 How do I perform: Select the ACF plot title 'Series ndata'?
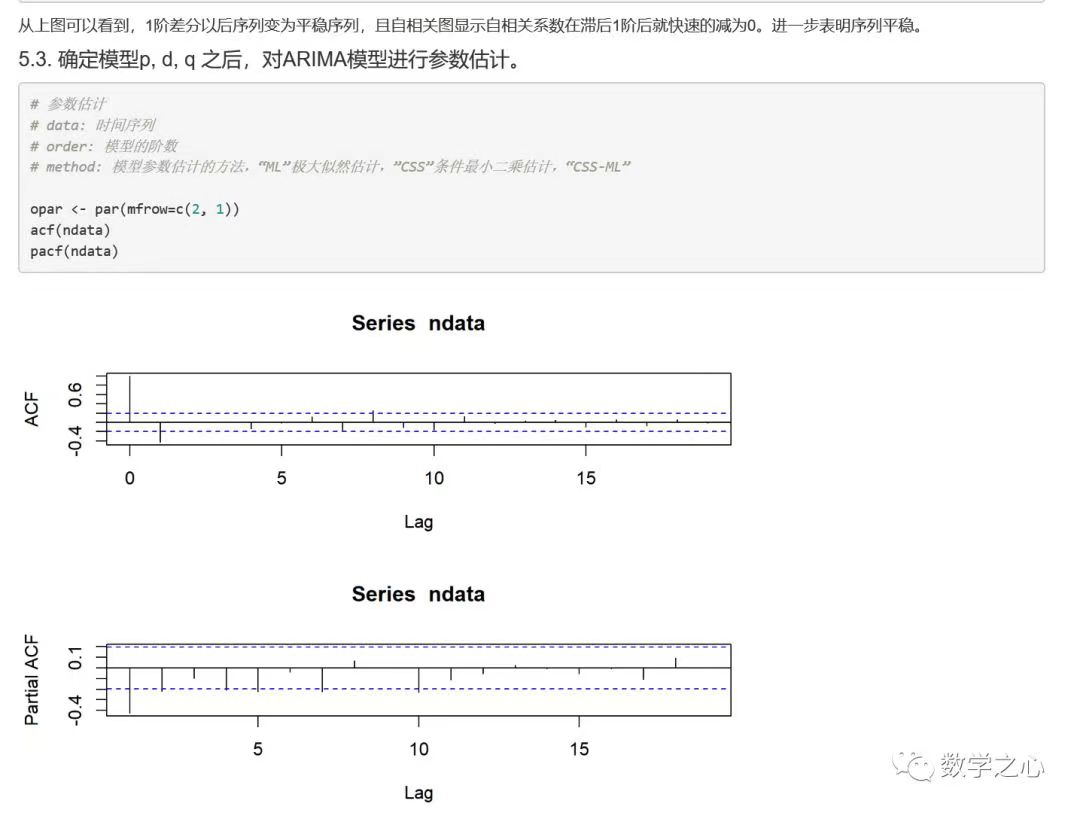[x=419, y=323]
